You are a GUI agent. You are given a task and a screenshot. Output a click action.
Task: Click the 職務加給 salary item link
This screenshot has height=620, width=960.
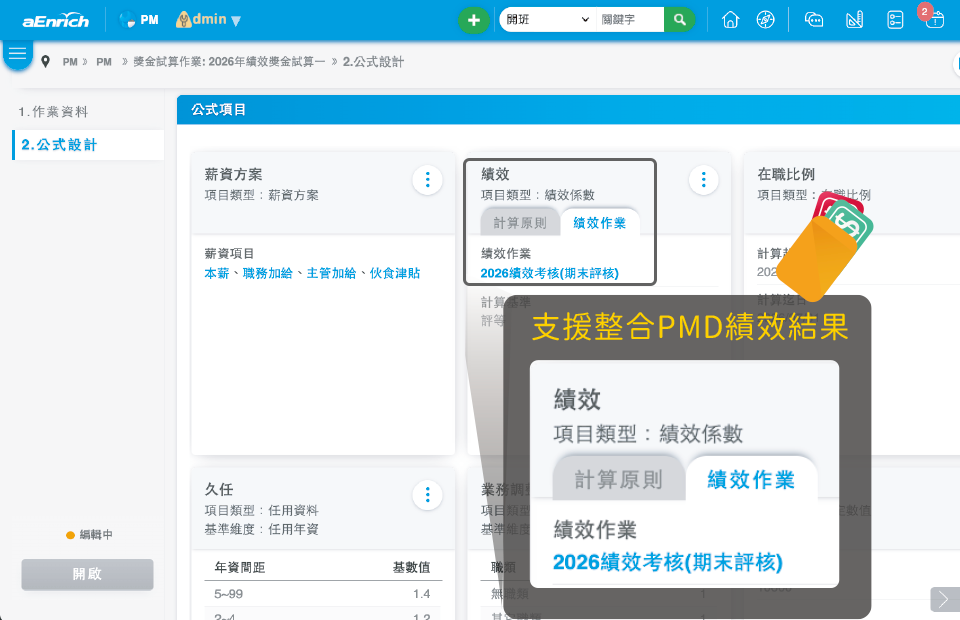[268, 273]
